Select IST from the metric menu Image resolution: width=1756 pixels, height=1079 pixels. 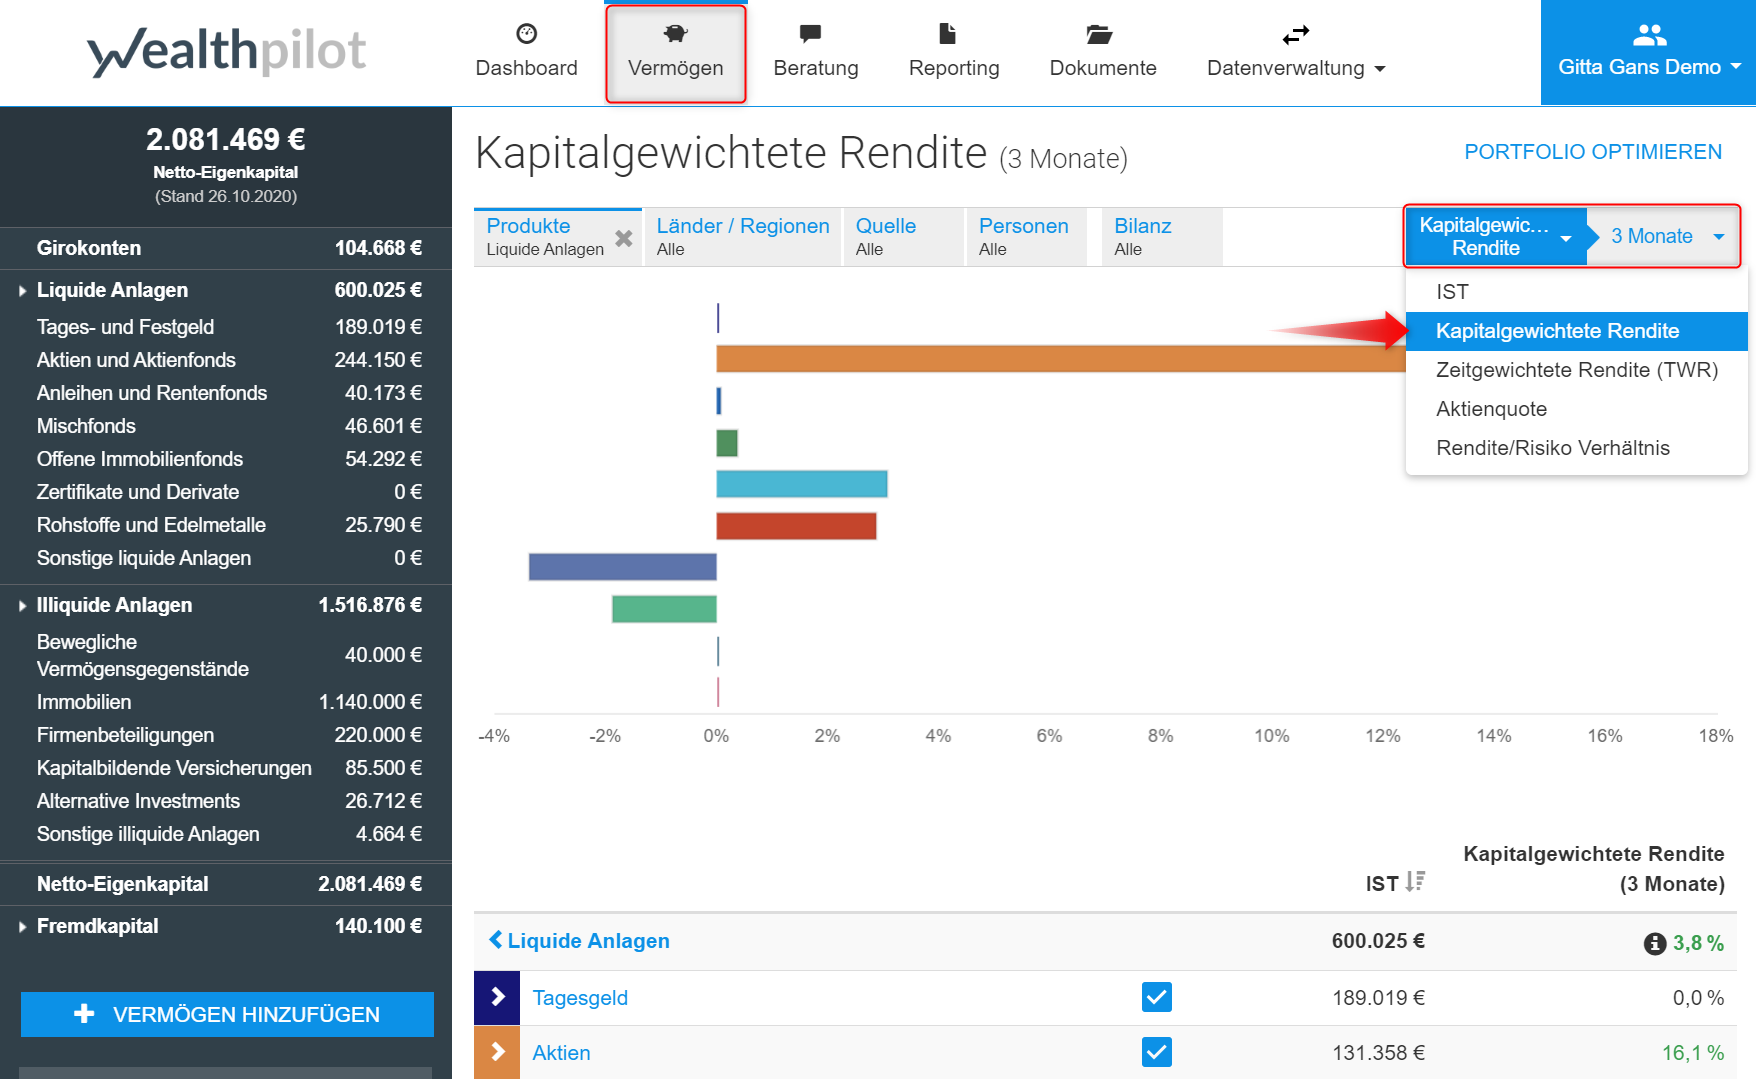click(1577, 292)
